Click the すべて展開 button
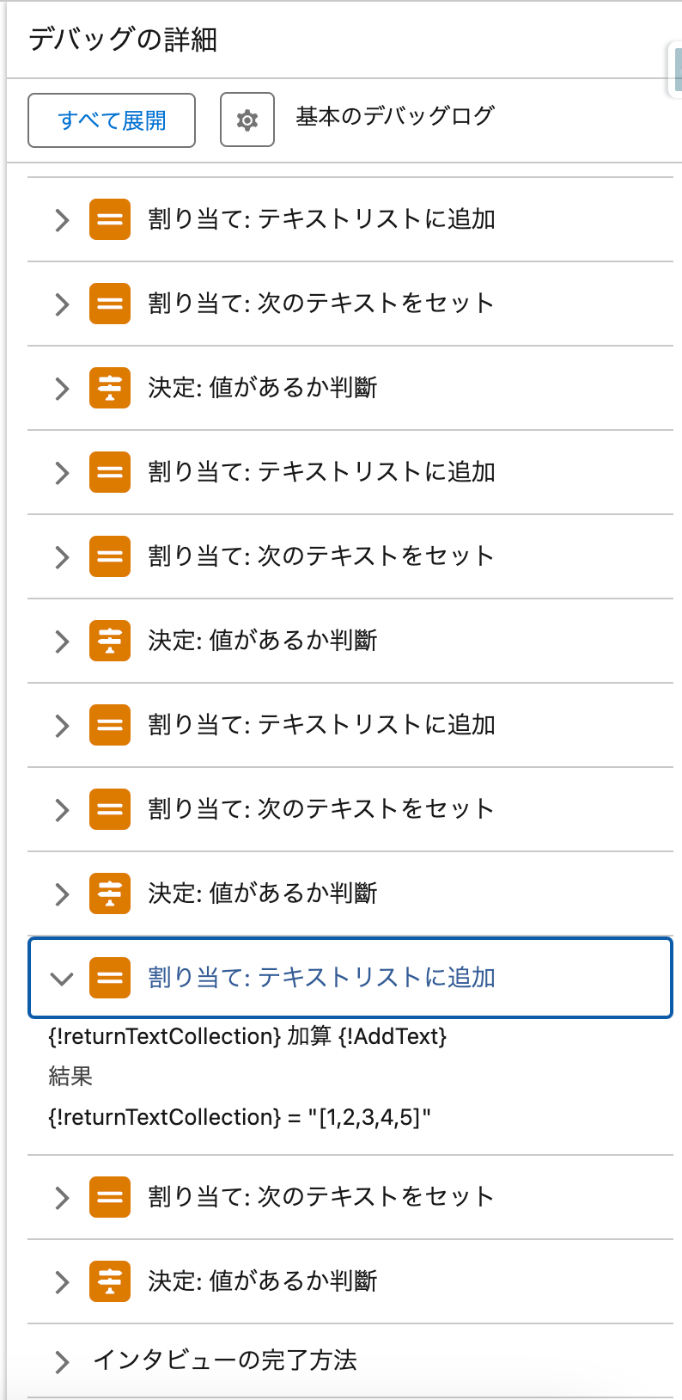Screen dimensions: 682x1400 111,120
